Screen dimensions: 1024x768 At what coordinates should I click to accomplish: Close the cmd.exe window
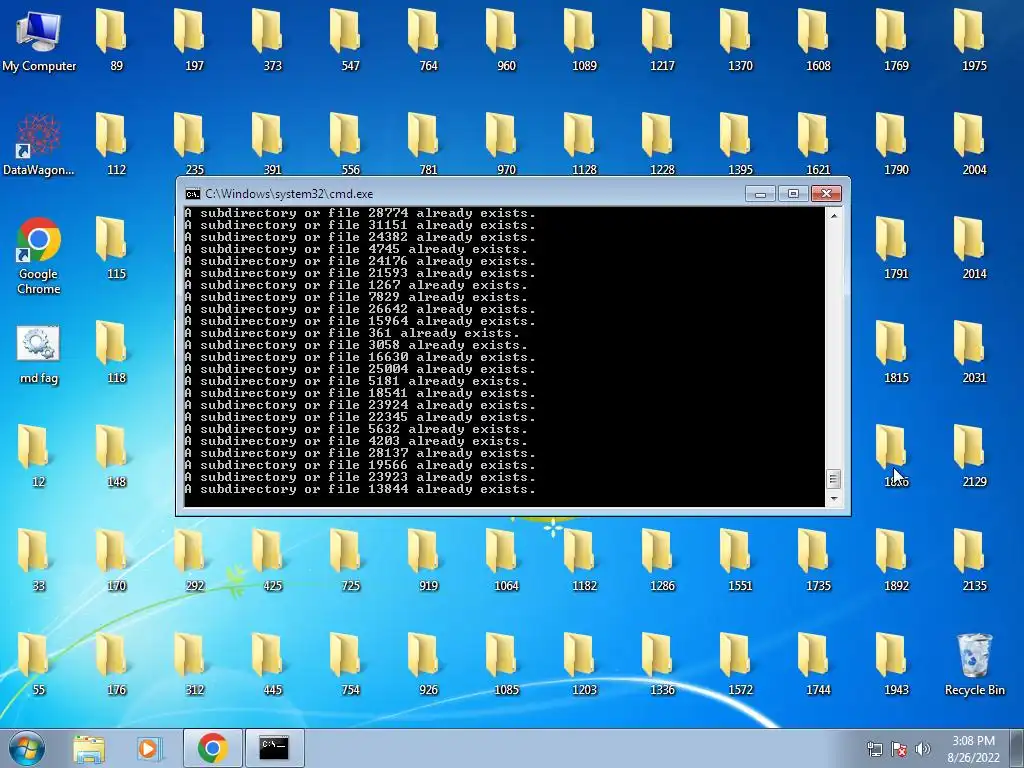click(826, 194)
